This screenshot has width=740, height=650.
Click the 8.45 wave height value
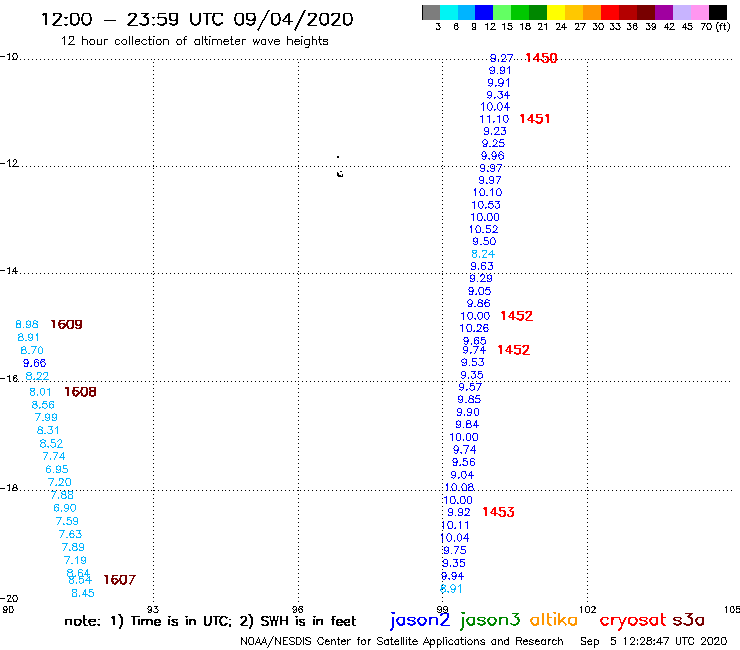pos(83,593)
